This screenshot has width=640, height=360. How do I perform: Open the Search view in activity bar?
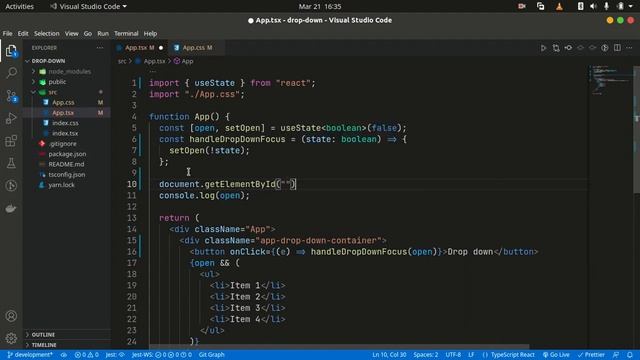pos(11,73)
